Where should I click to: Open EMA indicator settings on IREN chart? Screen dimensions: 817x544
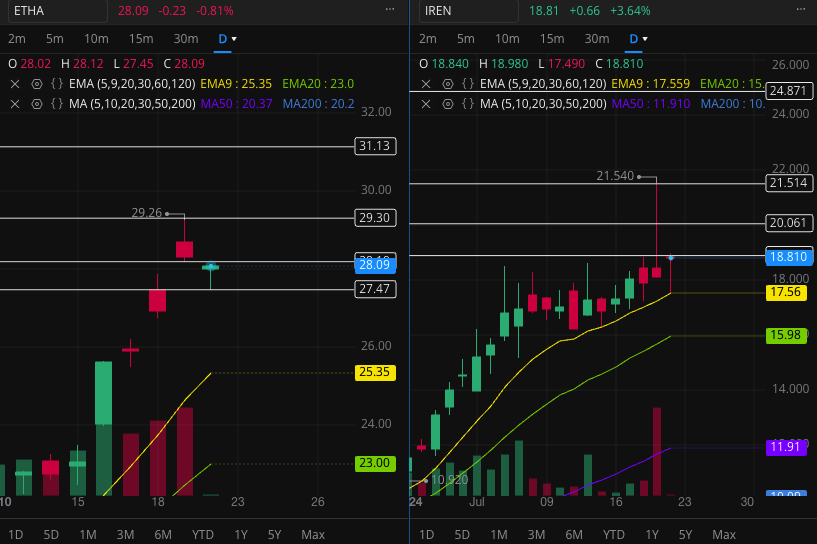[468, 84]
